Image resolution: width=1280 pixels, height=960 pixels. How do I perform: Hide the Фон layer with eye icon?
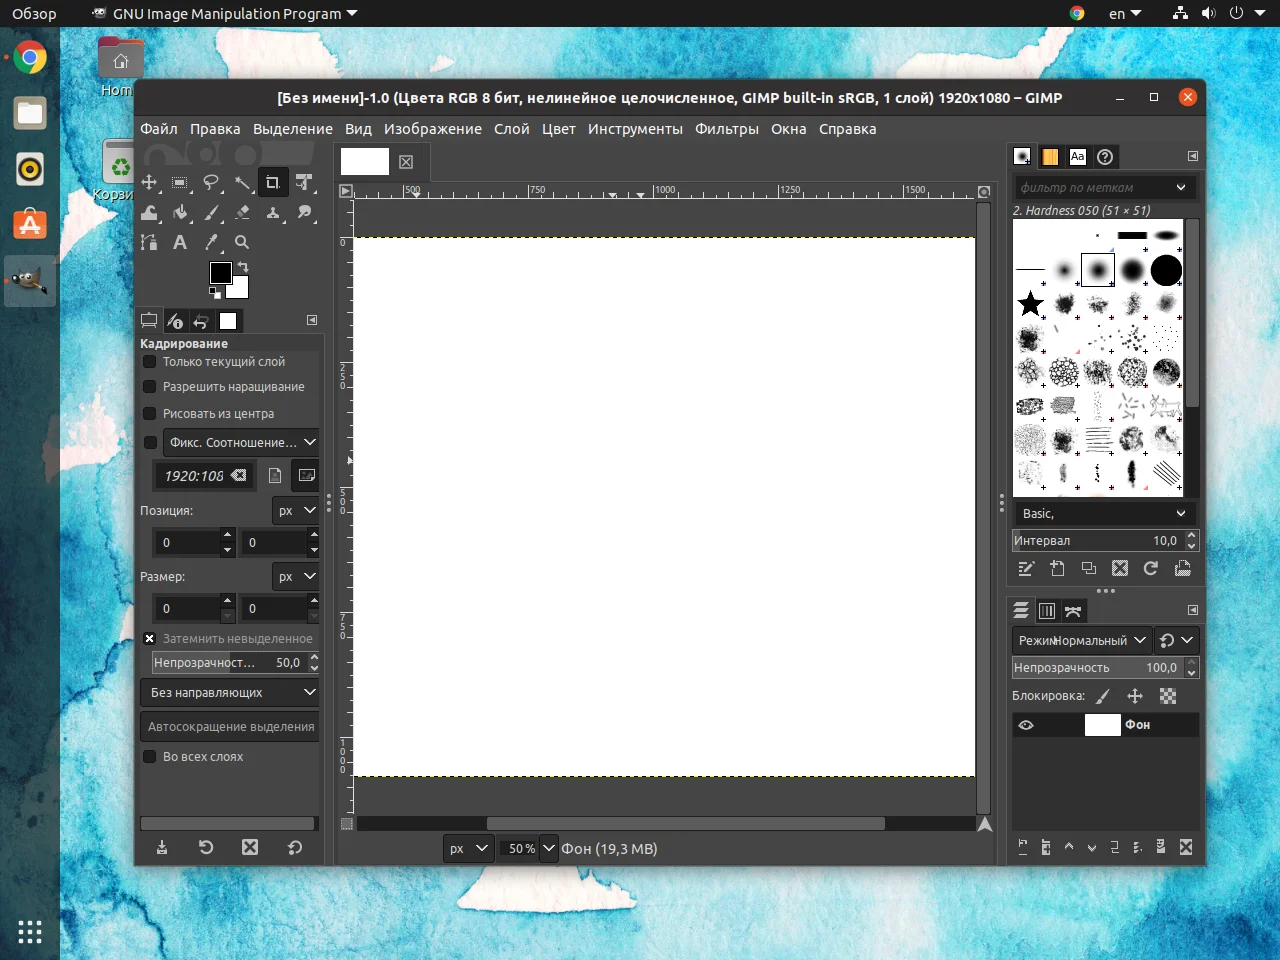[1026, 725]
